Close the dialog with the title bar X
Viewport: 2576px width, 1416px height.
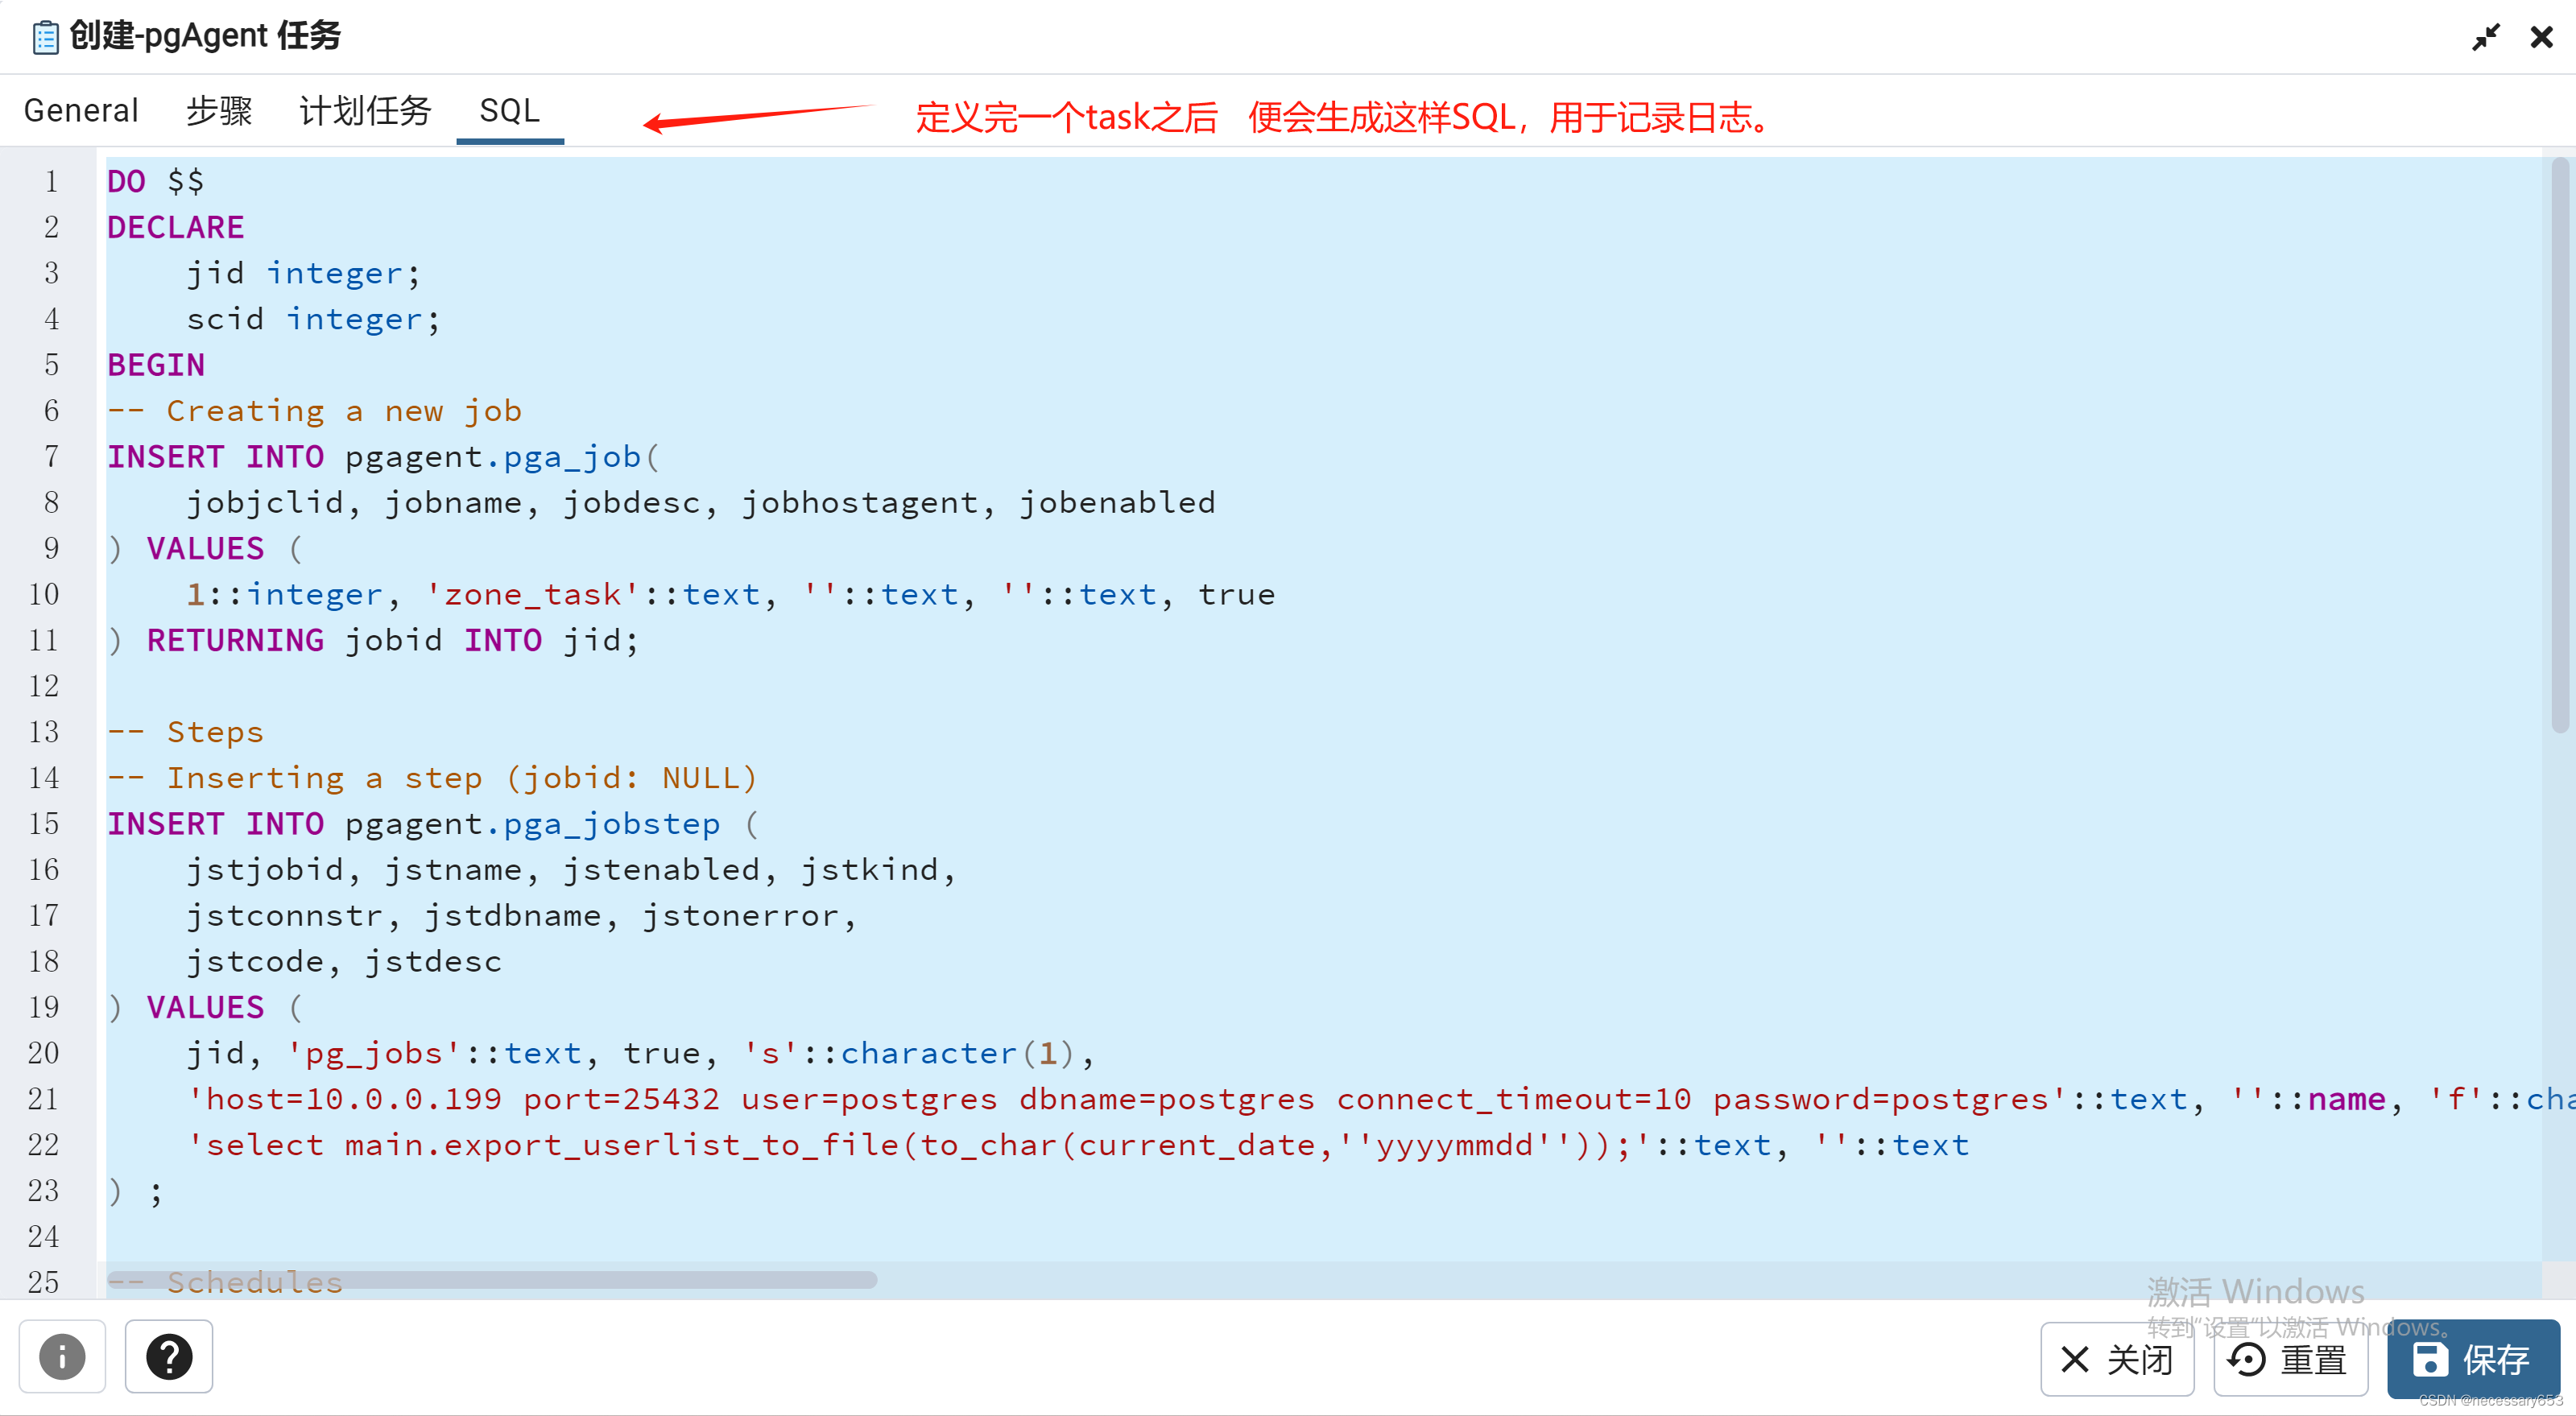(2541, 36)
